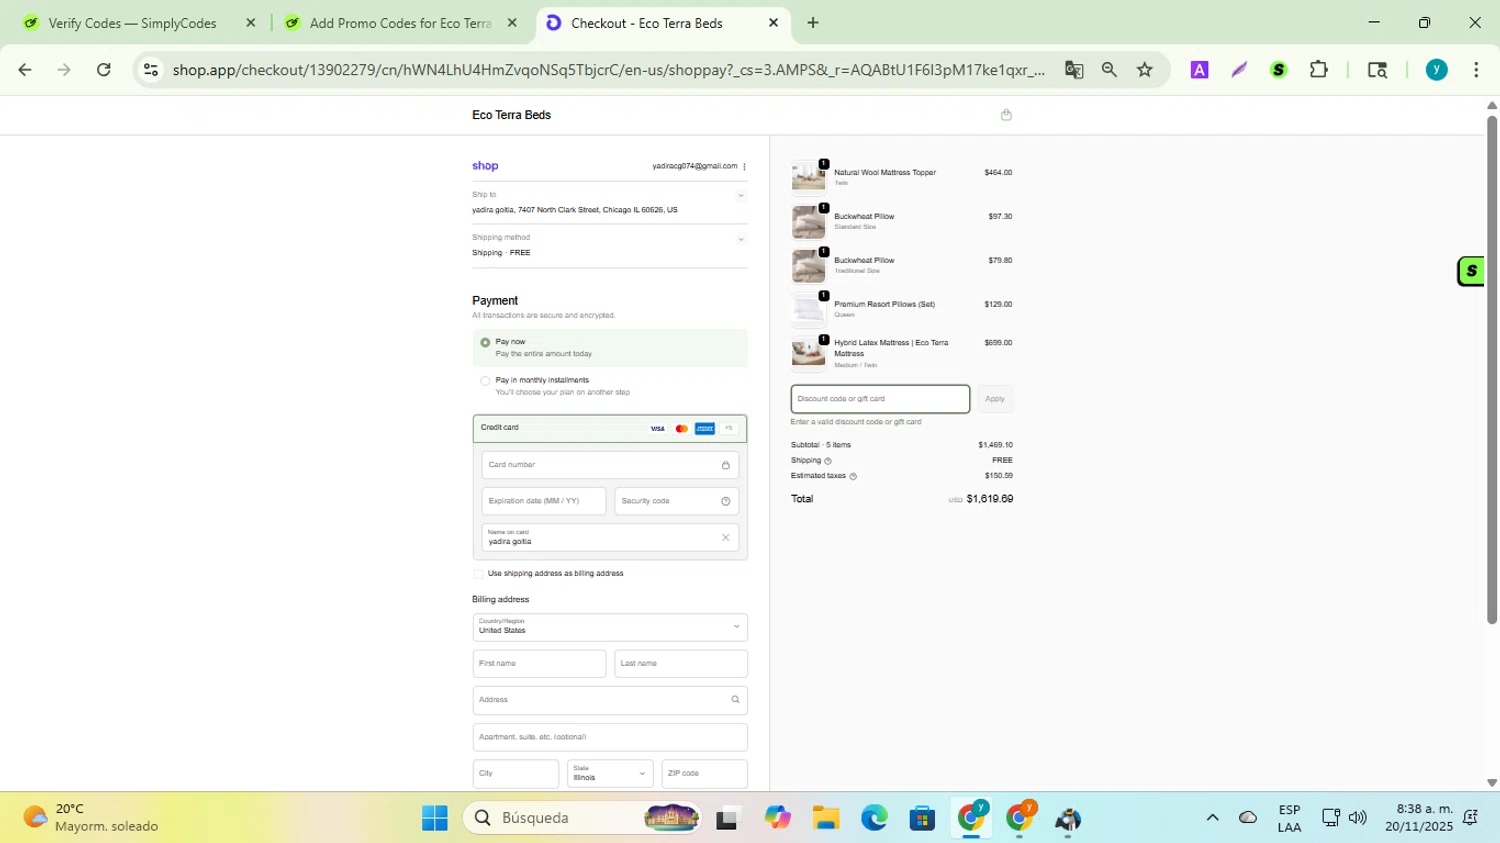Click the zoom magnifier icon in address bar
The height and width of the screenshot is (843, 1500).
click(x=1109, y=70)
